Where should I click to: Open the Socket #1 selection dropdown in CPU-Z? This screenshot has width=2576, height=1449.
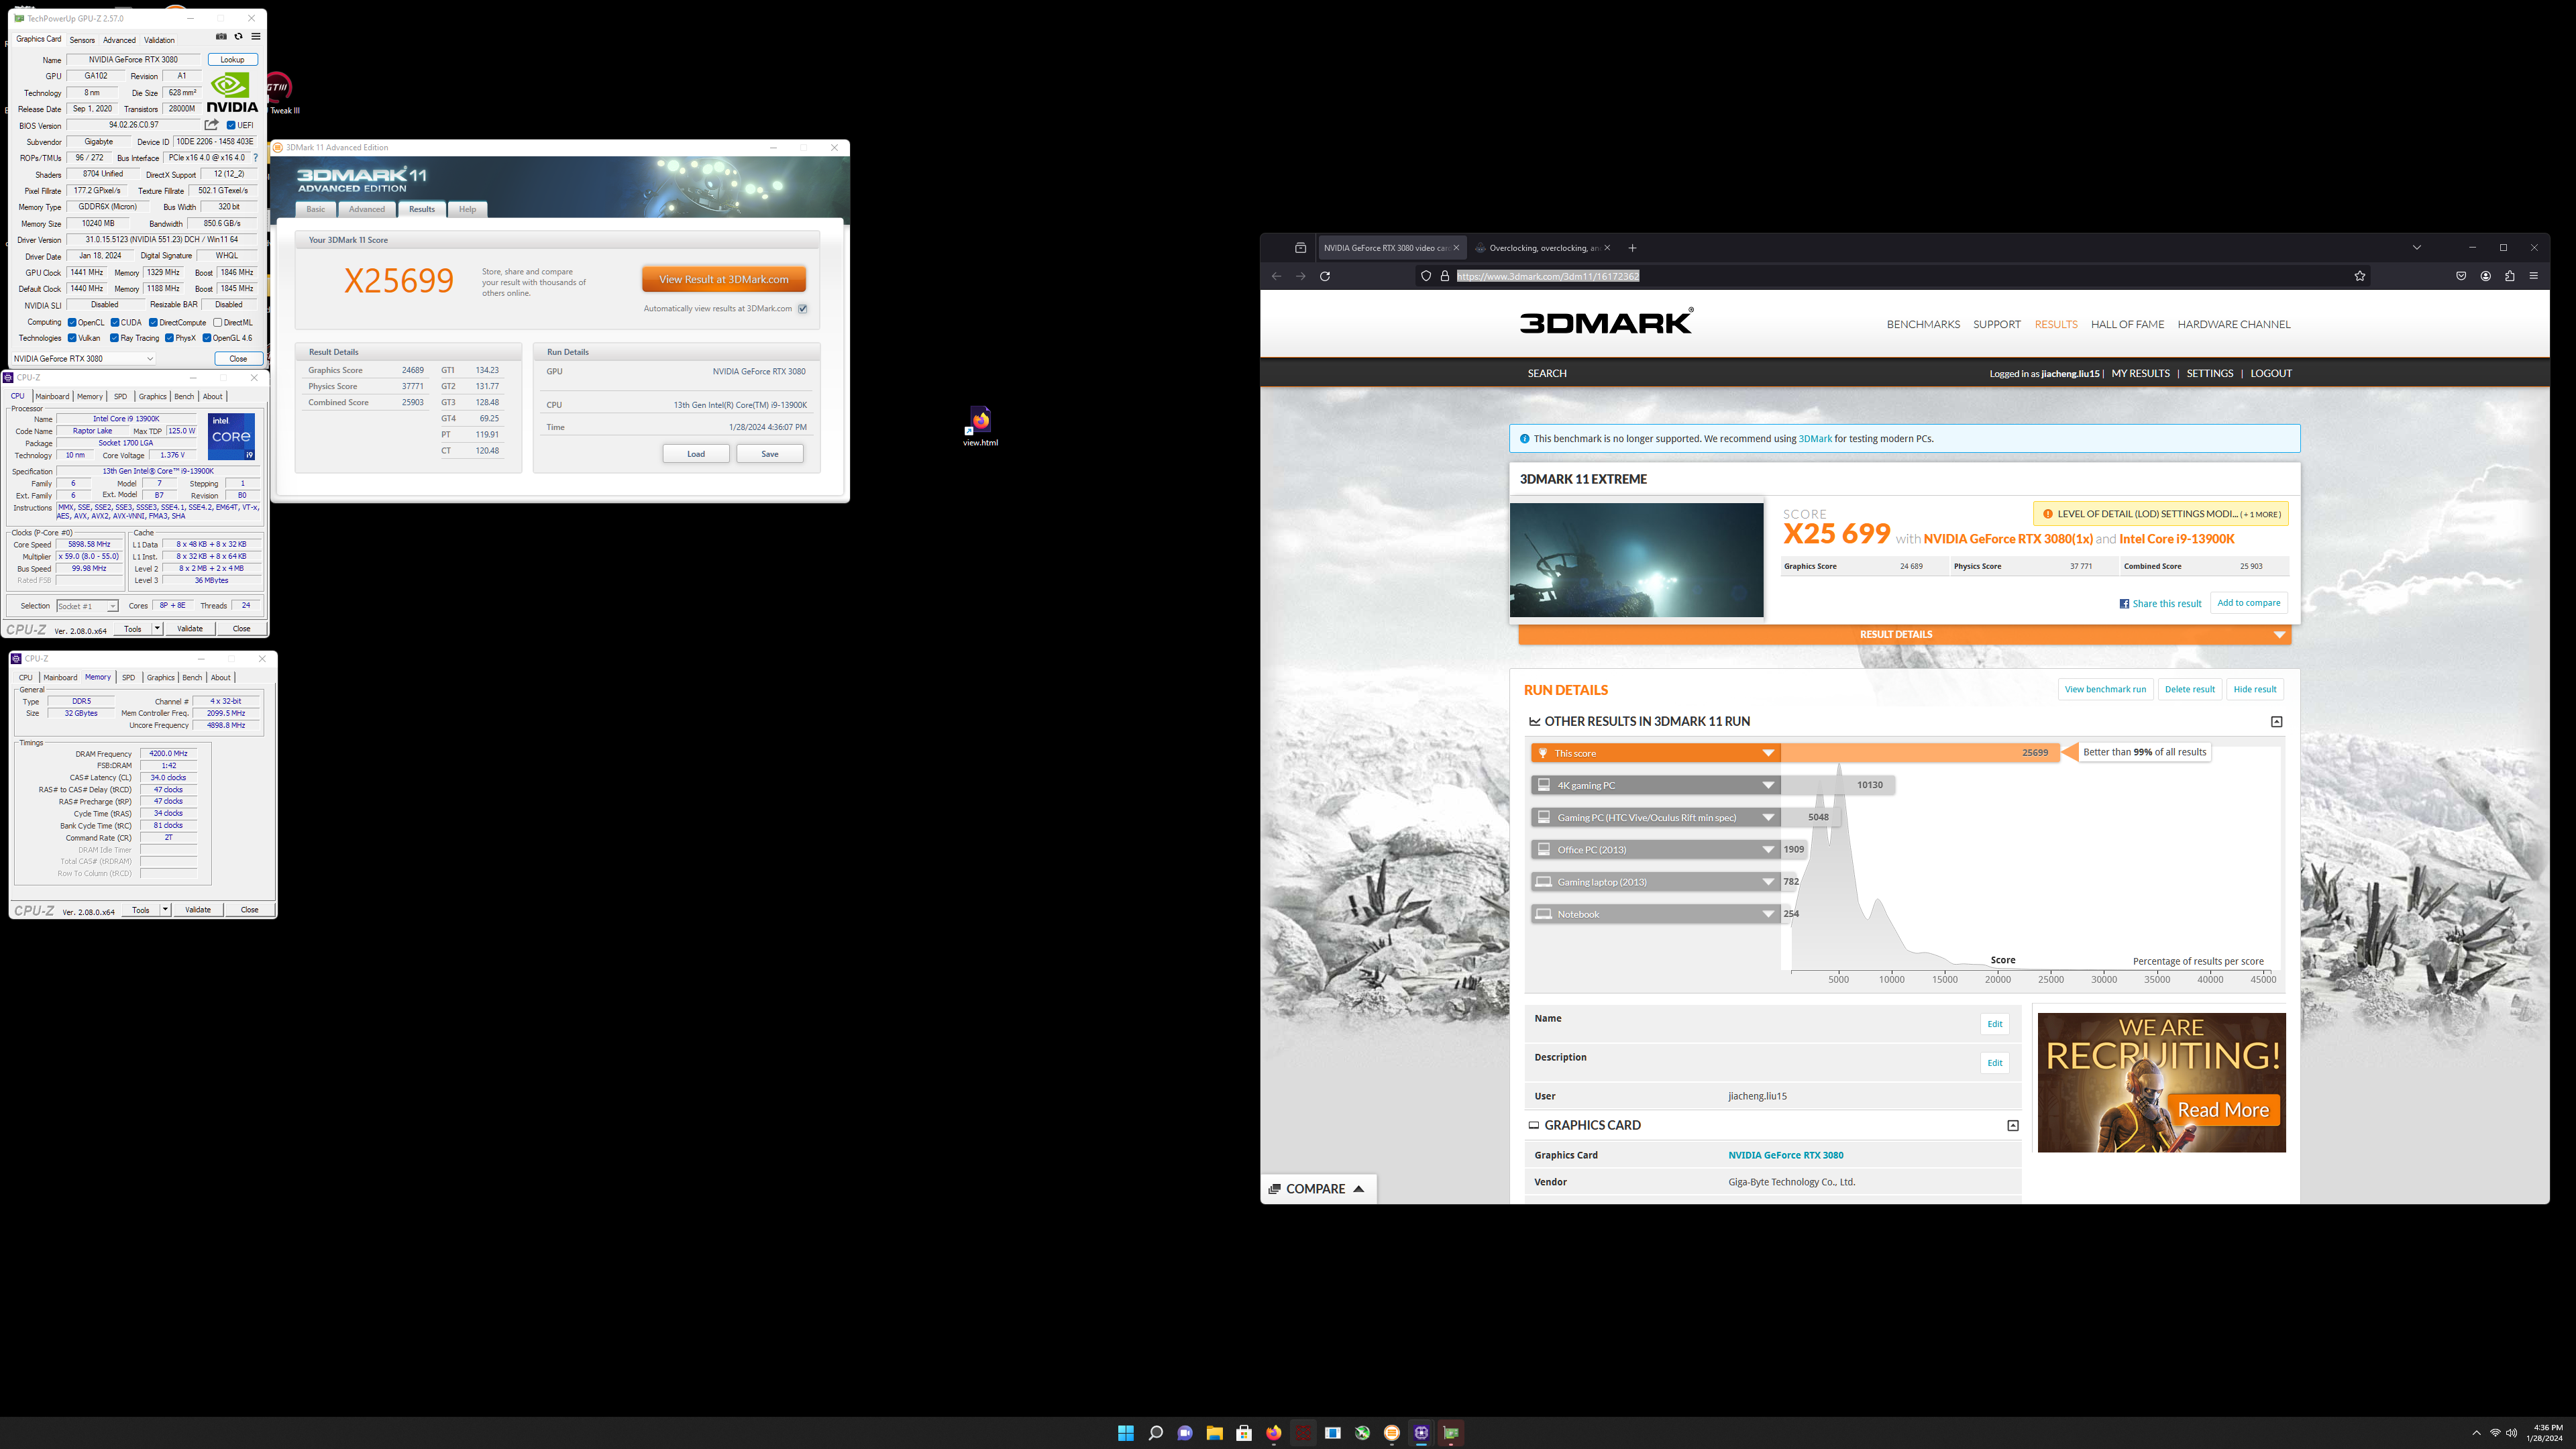pyautogui.click(x=87, y=606)
